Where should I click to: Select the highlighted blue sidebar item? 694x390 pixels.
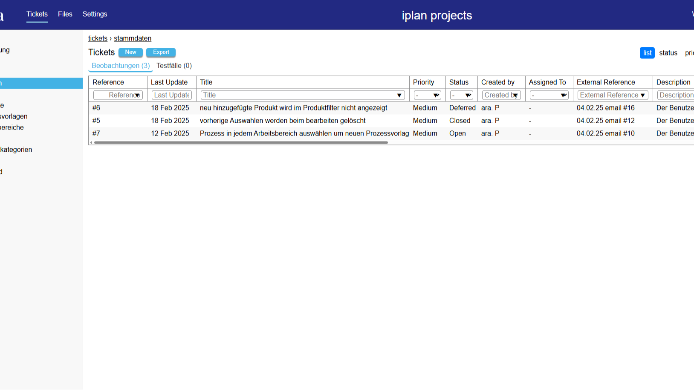click(x=41, y=83)
